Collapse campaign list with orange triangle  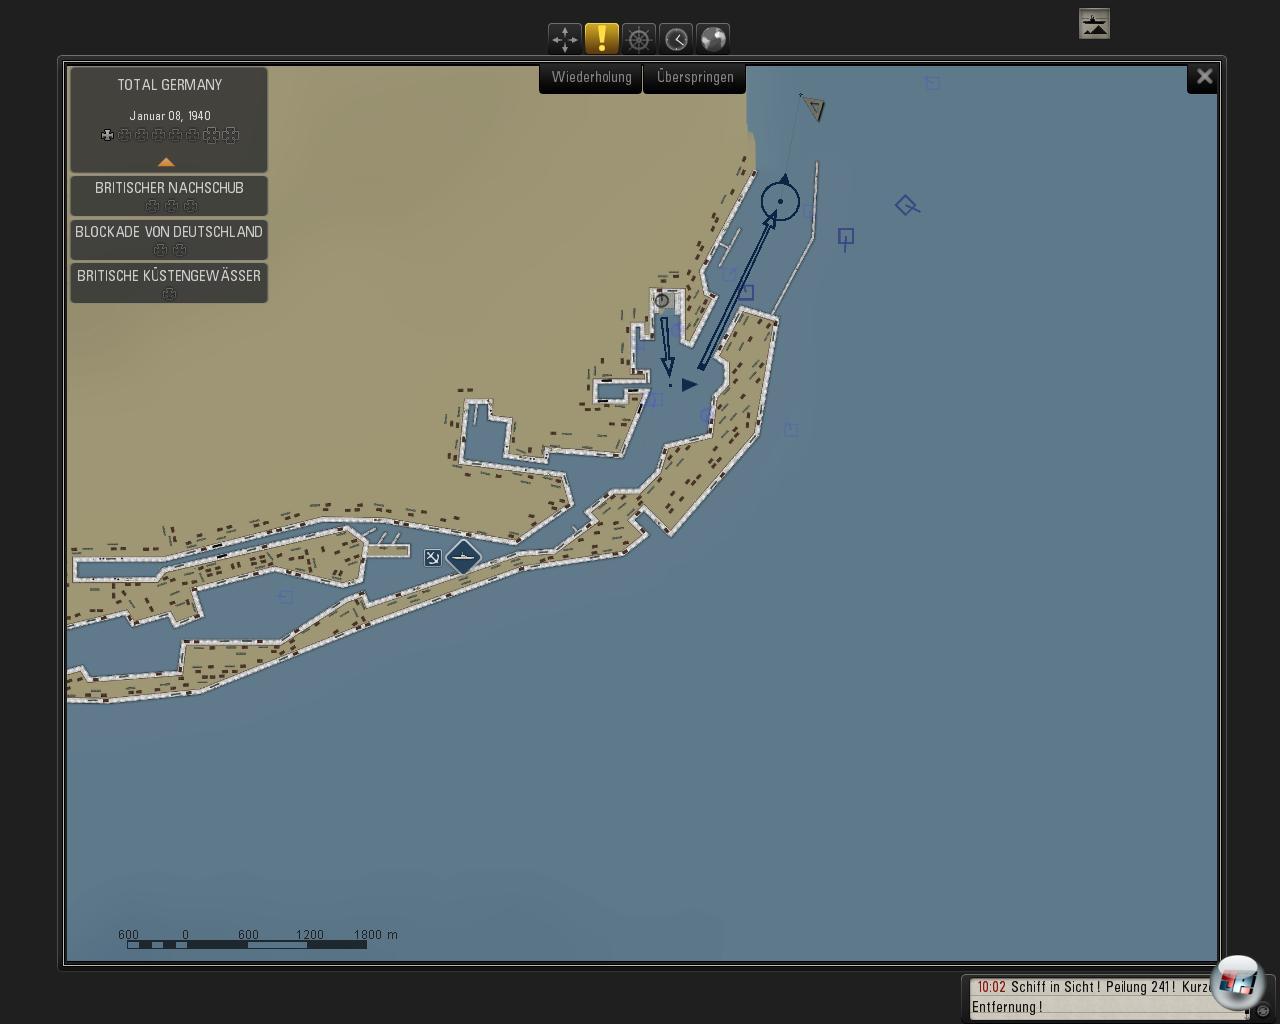[x=166, y=162]
